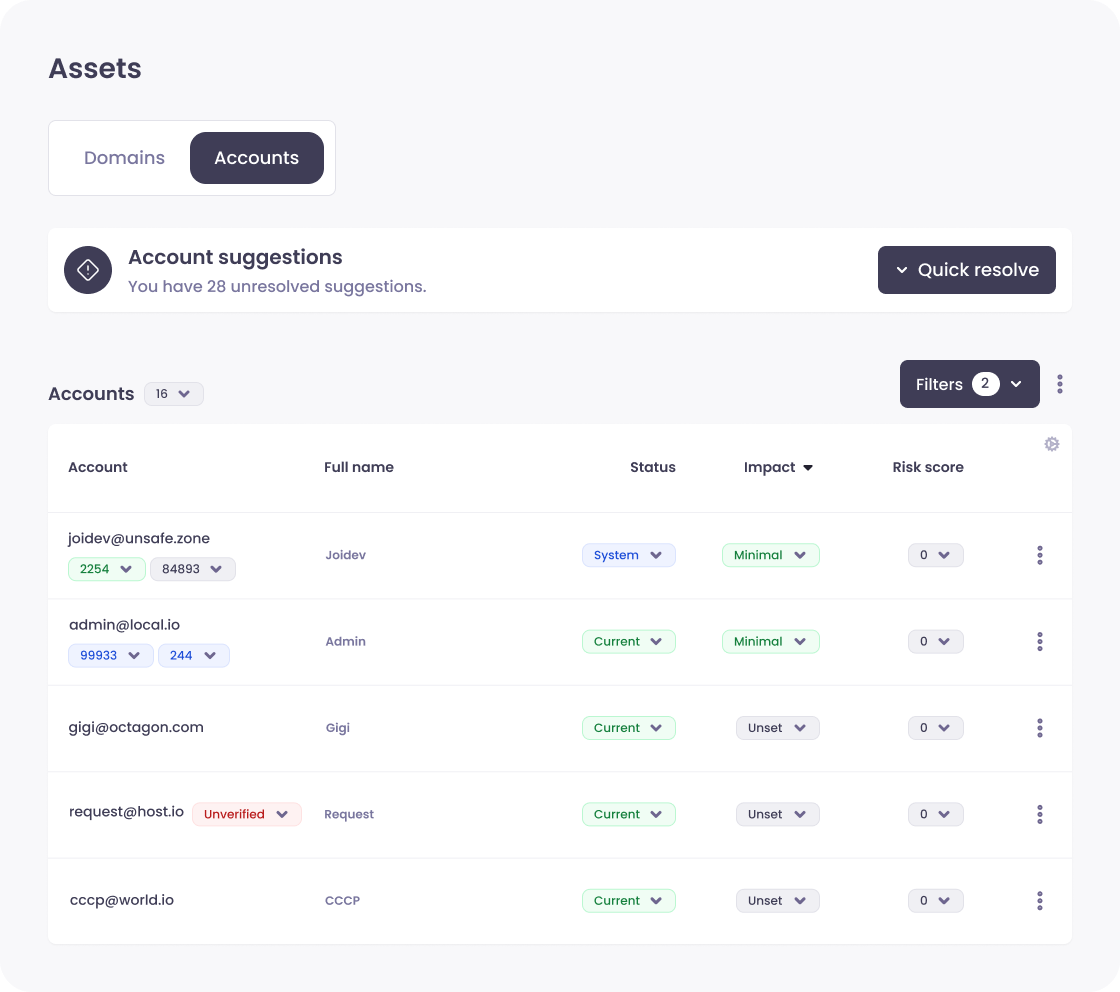
Task: Click the full name Admin
Action: click(x=346, y=641)
